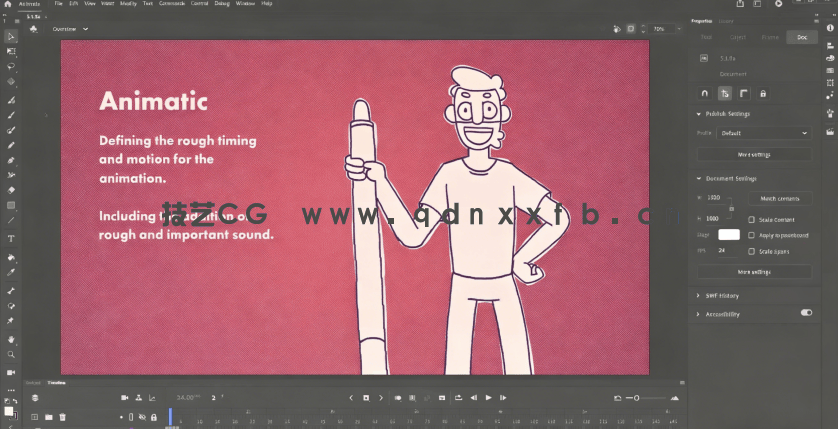Open the Commands menu

pos(172,3)
